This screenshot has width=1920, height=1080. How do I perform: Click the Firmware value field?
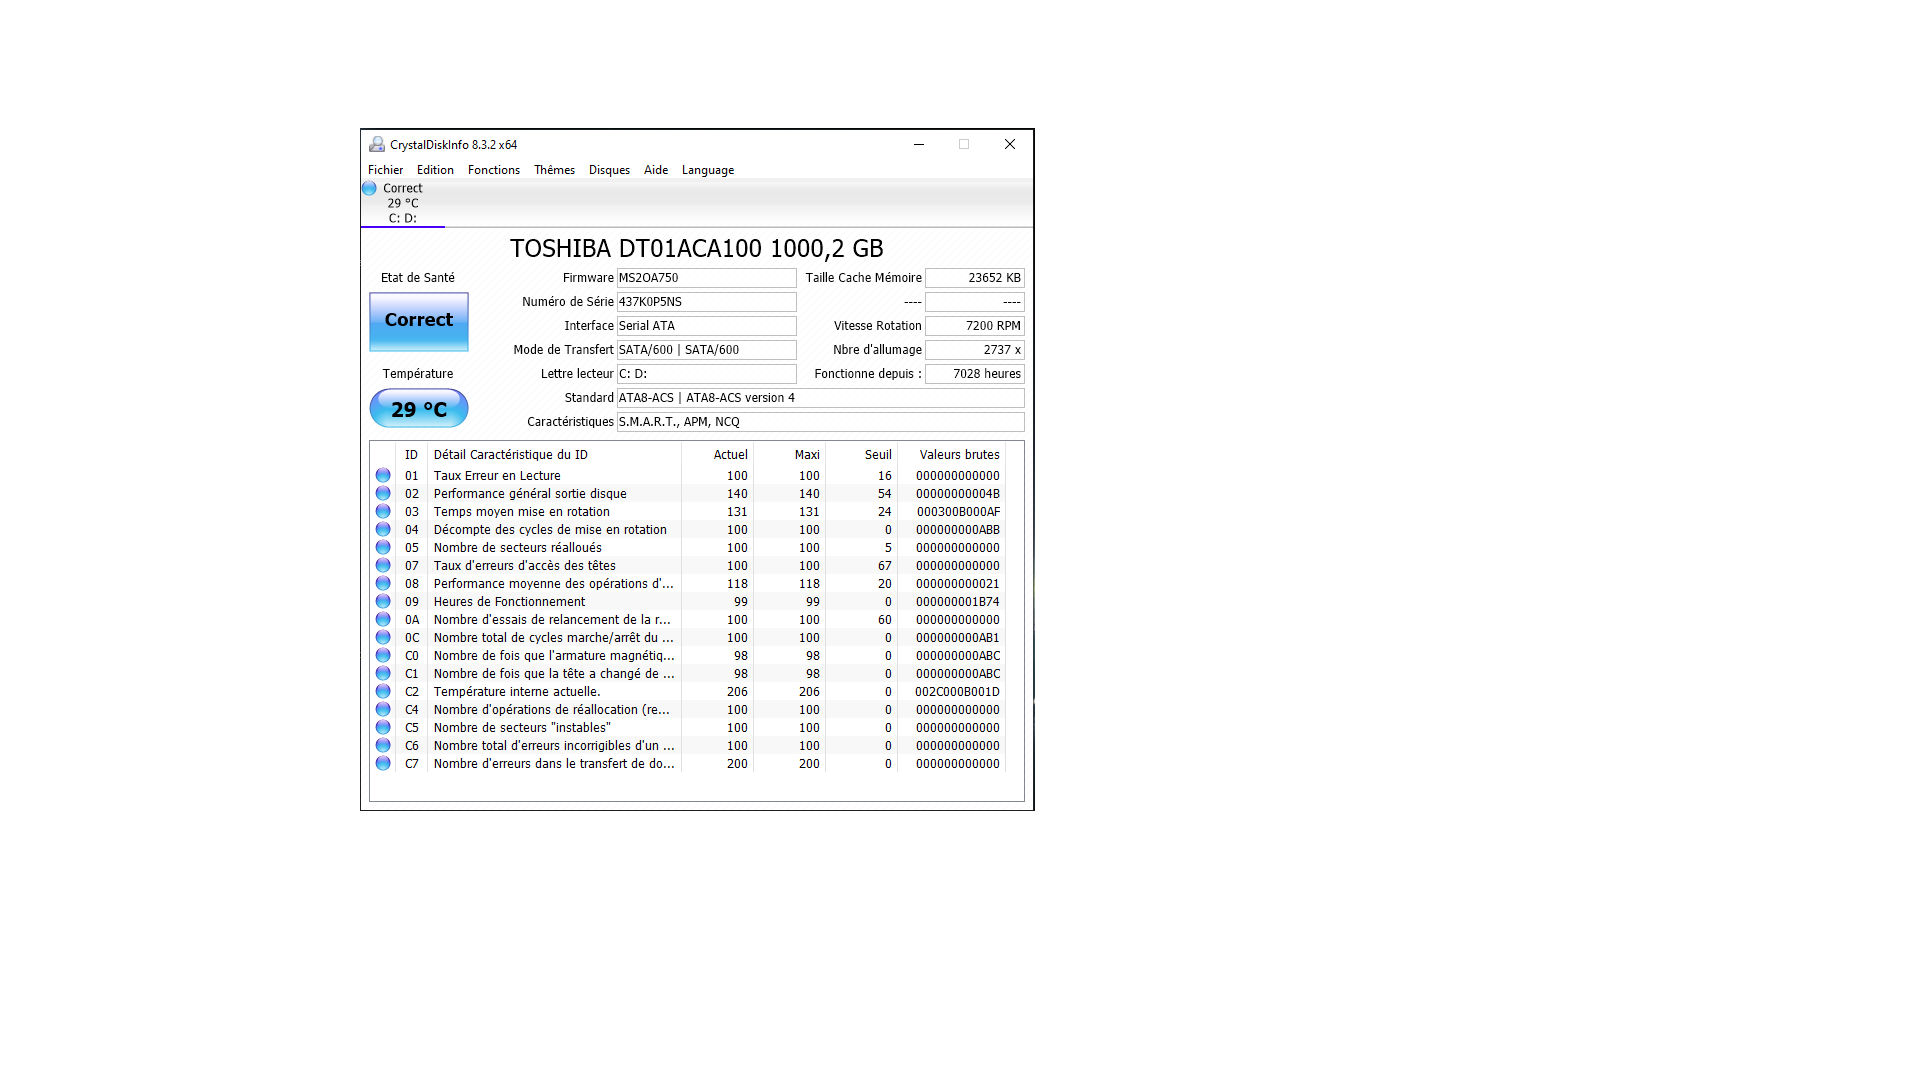coord(706,278)
